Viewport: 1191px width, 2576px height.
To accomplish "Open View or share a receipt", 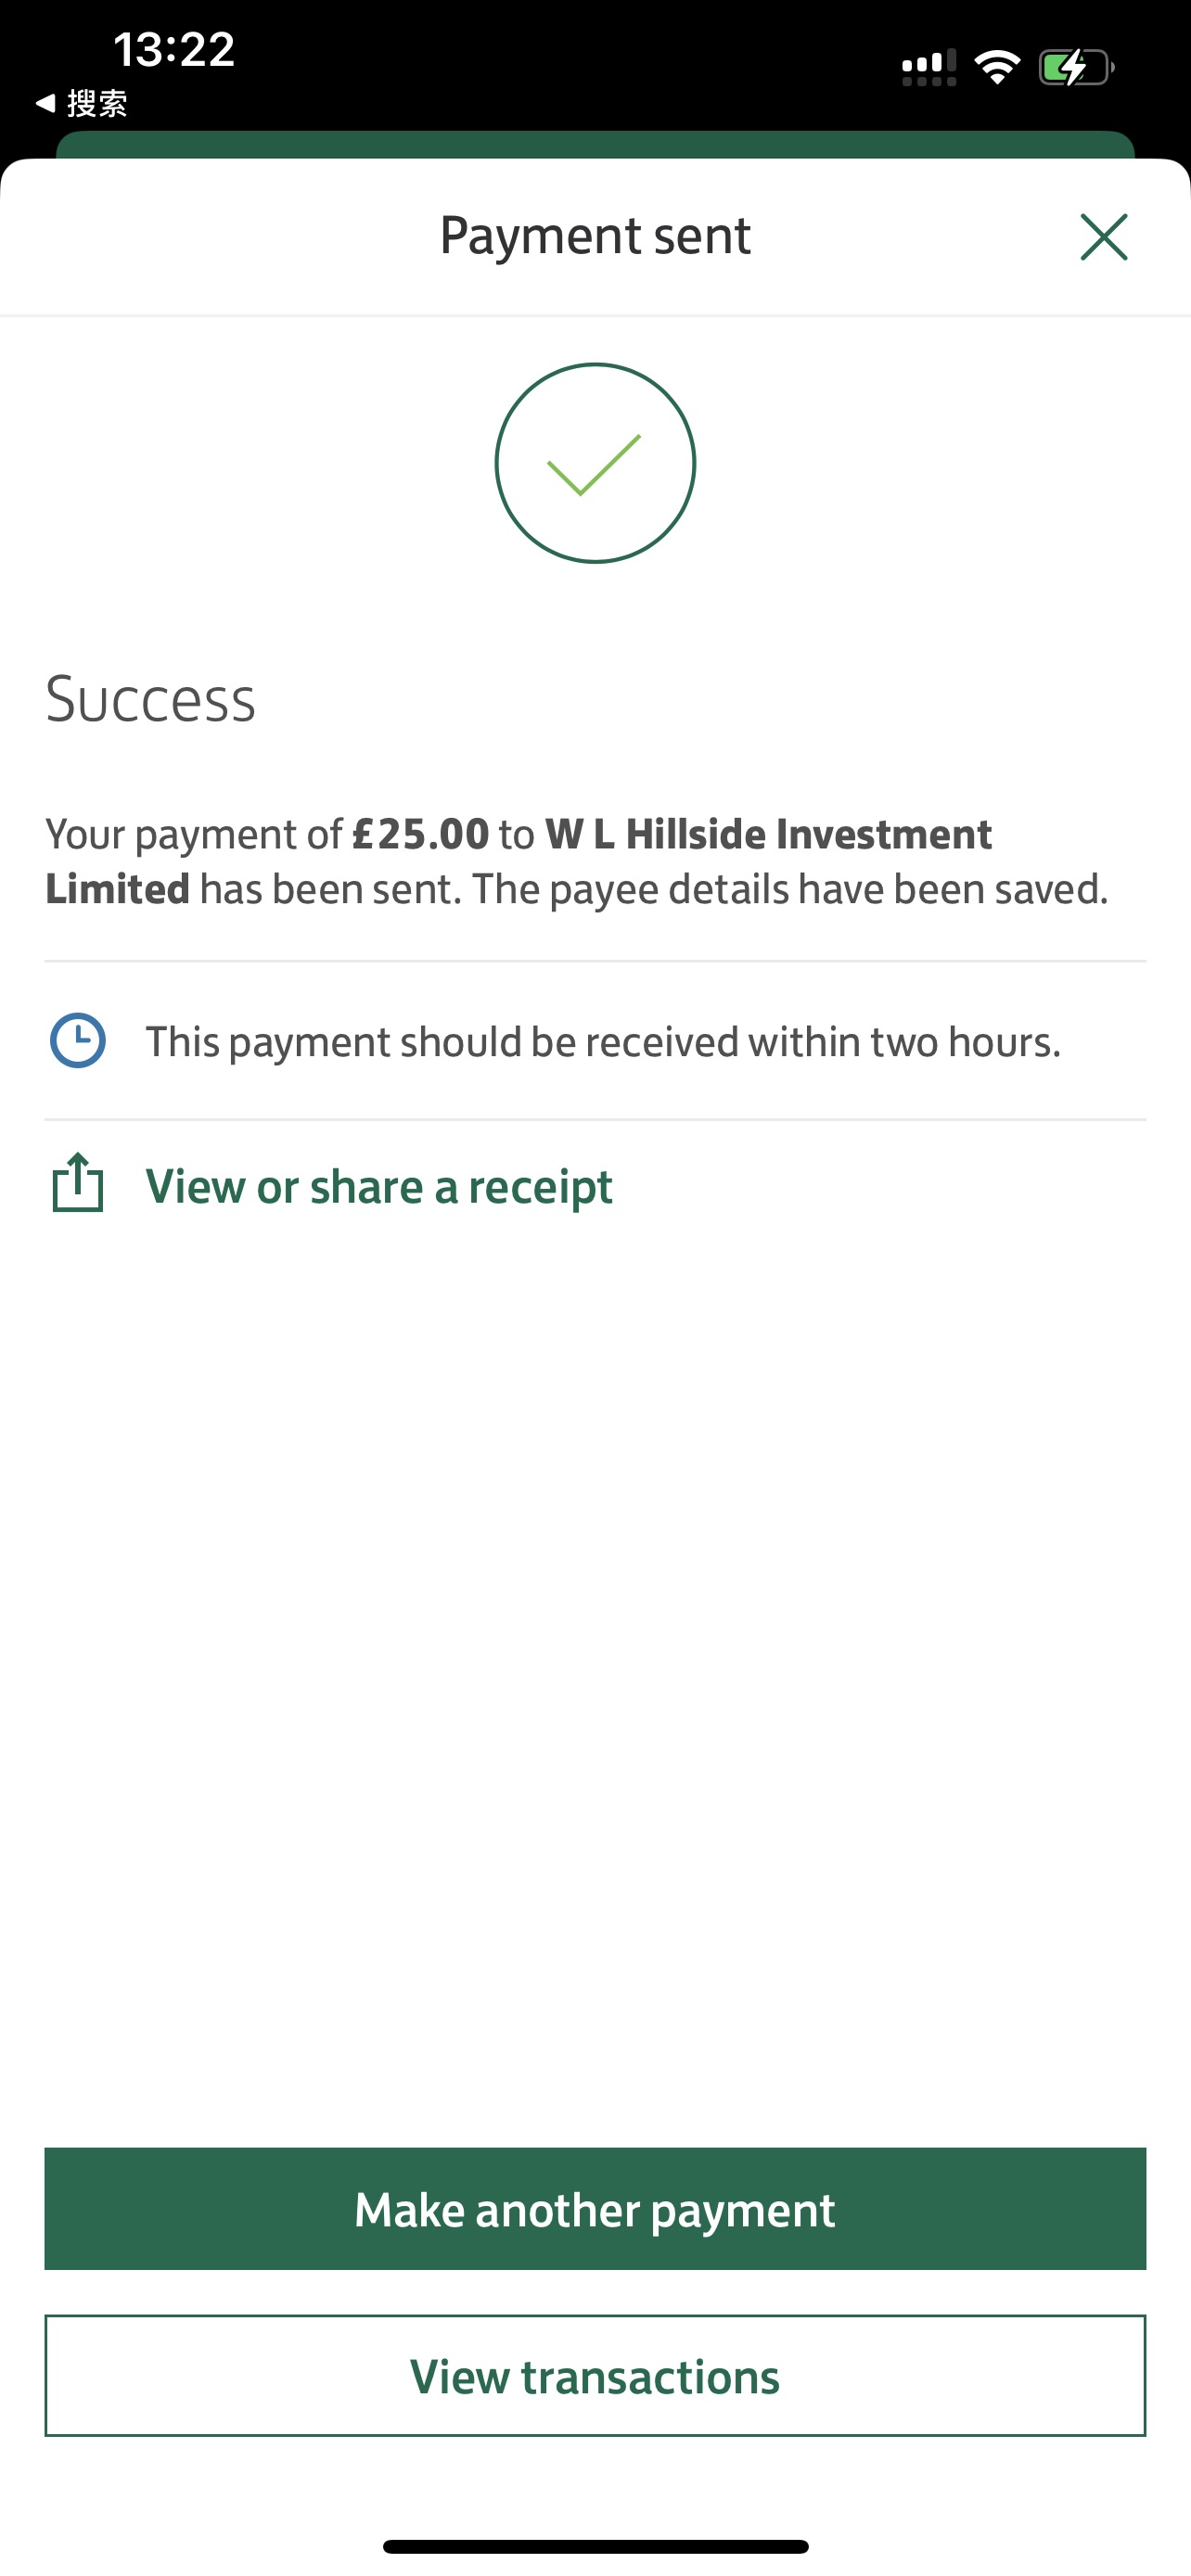I will 379,1187.
